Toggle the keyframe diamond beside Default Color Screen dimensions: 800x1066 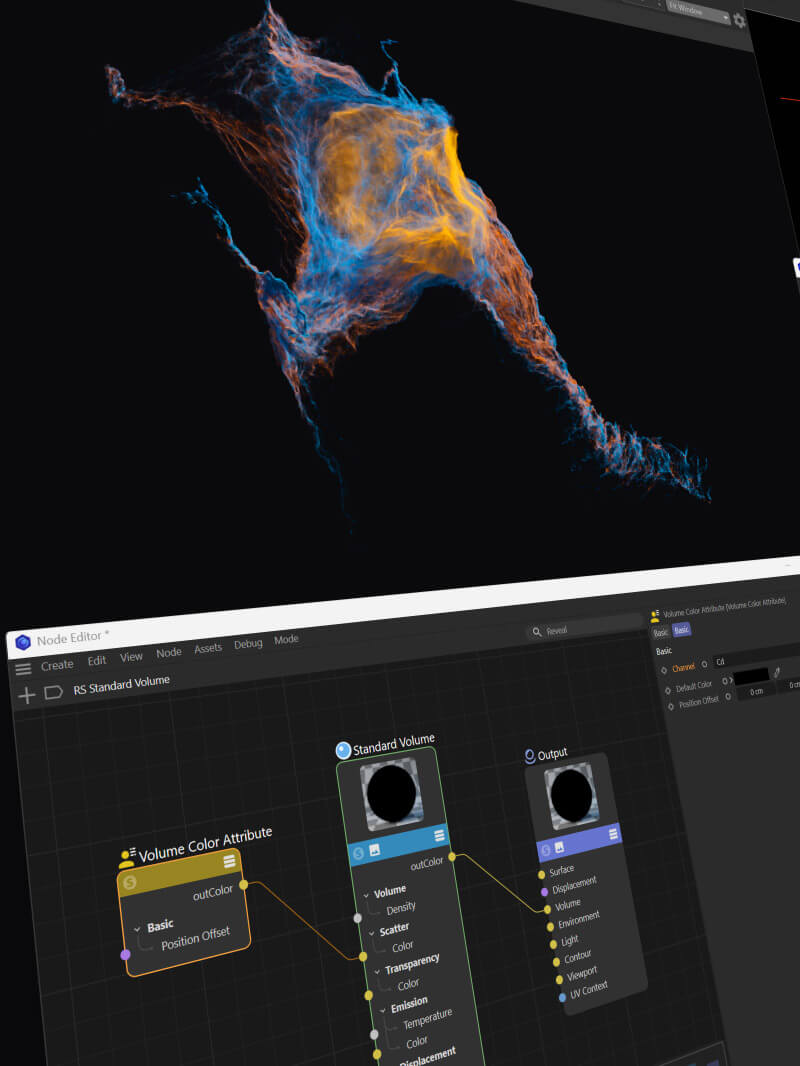coord(667,690)
